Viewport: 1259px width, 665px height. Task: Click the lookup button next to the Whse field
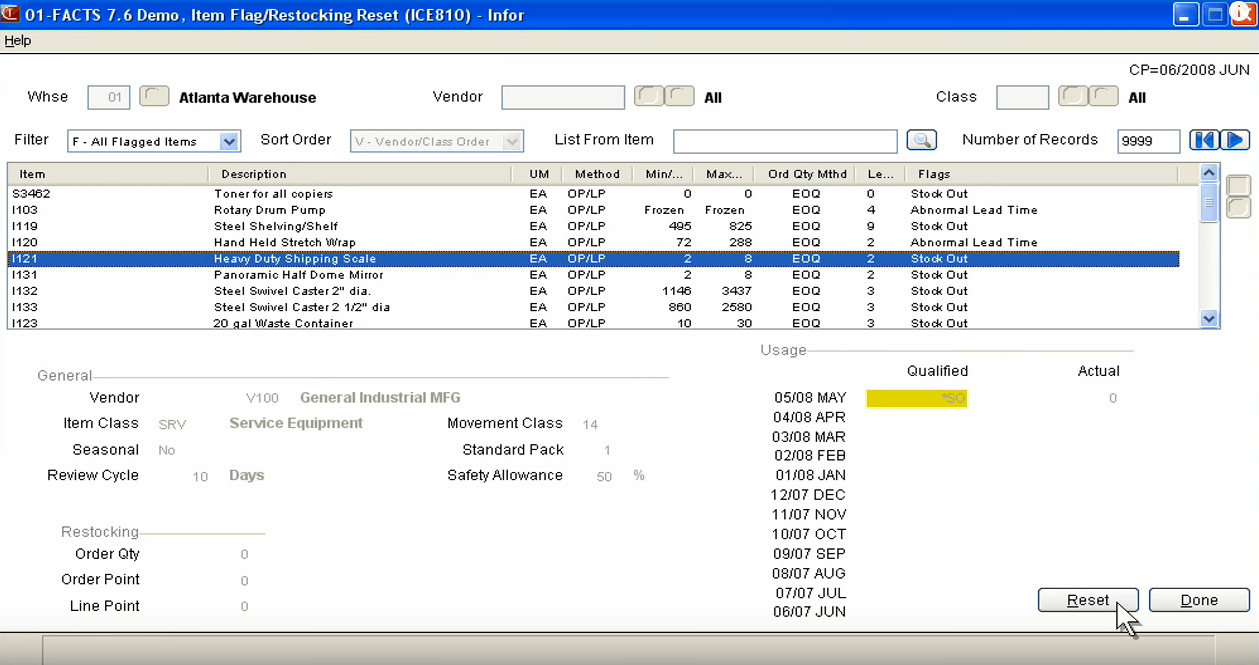154,97
